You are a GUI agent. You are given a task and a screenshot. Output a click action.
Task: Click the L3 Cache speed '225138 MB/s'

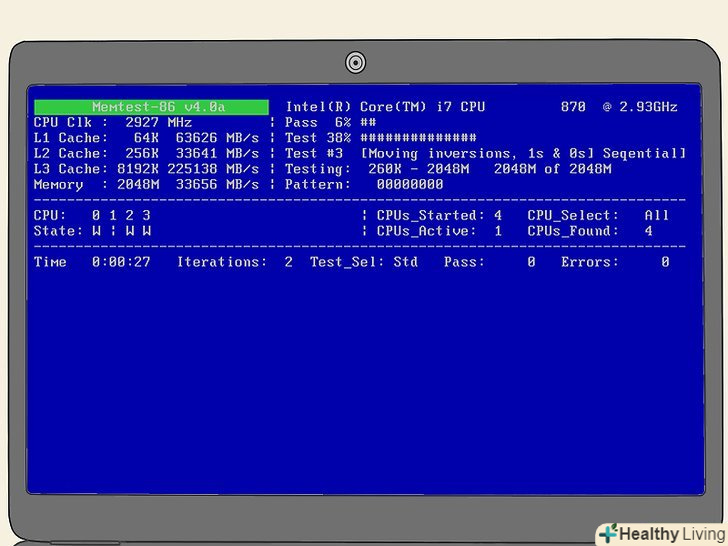coord(213,169)
